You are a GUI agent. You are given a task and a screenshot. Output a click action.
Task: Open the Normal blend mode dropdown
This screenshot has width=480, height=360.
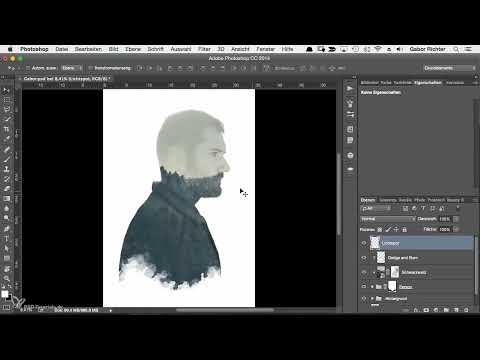(x=388, y=219)
